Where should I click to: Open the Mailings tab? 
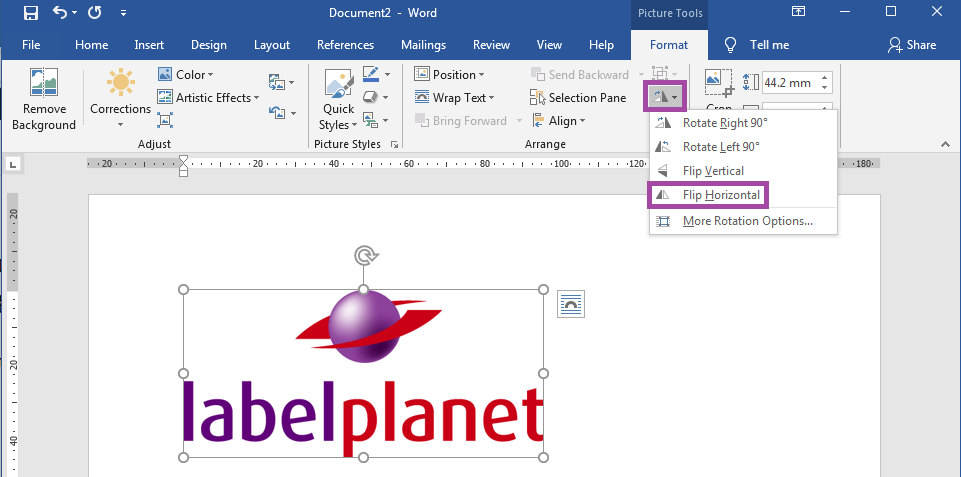tap(424, 45)
